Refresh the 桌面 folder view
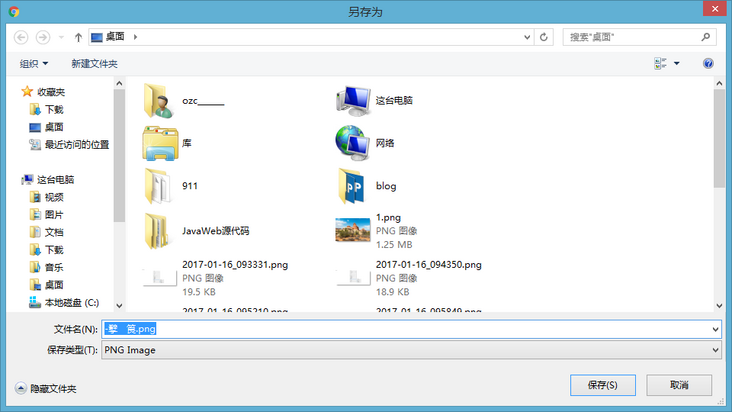The image size is (732, 412). 543,37
